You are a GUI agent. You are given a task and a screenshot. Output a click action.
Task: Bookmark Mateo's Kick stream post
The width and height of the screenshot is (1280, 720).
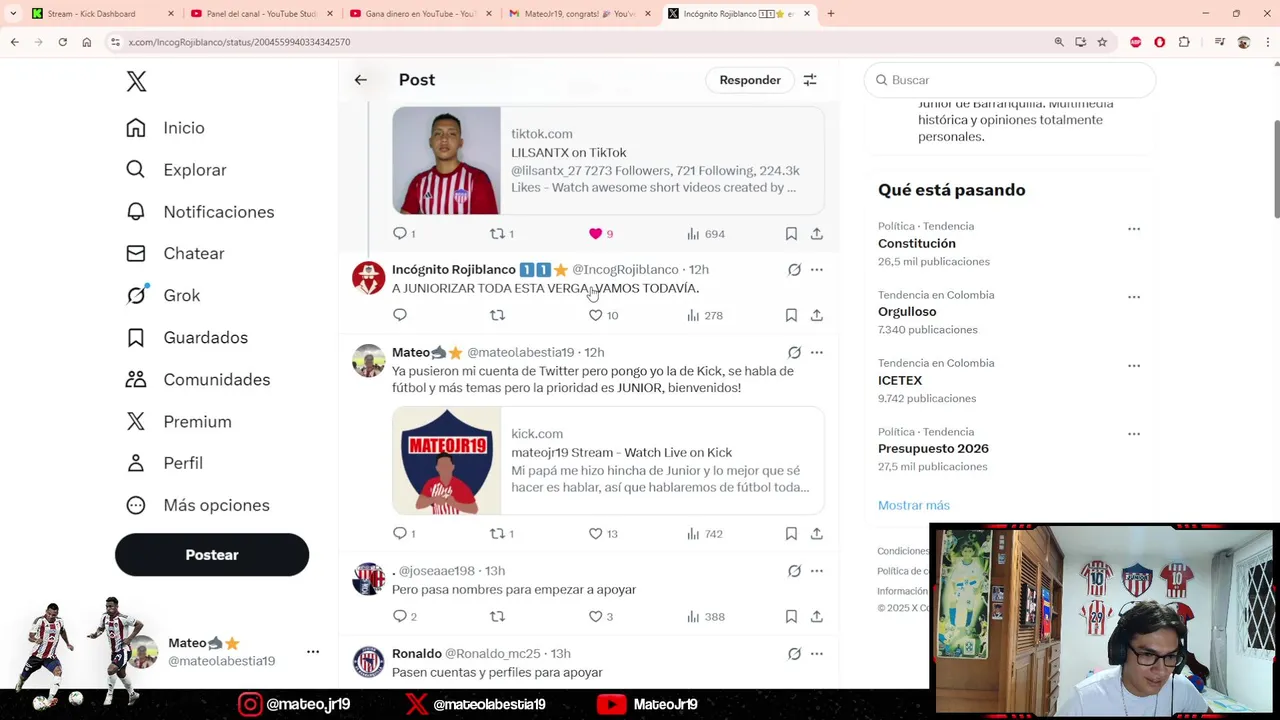791,534
